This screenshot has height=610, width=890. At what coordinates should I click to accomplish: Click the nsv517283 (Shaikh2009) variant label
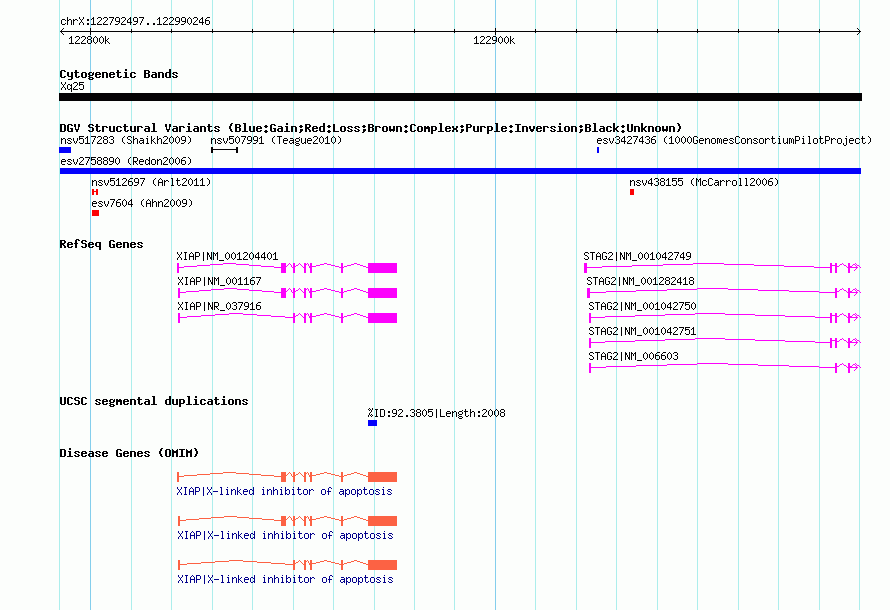126,140
